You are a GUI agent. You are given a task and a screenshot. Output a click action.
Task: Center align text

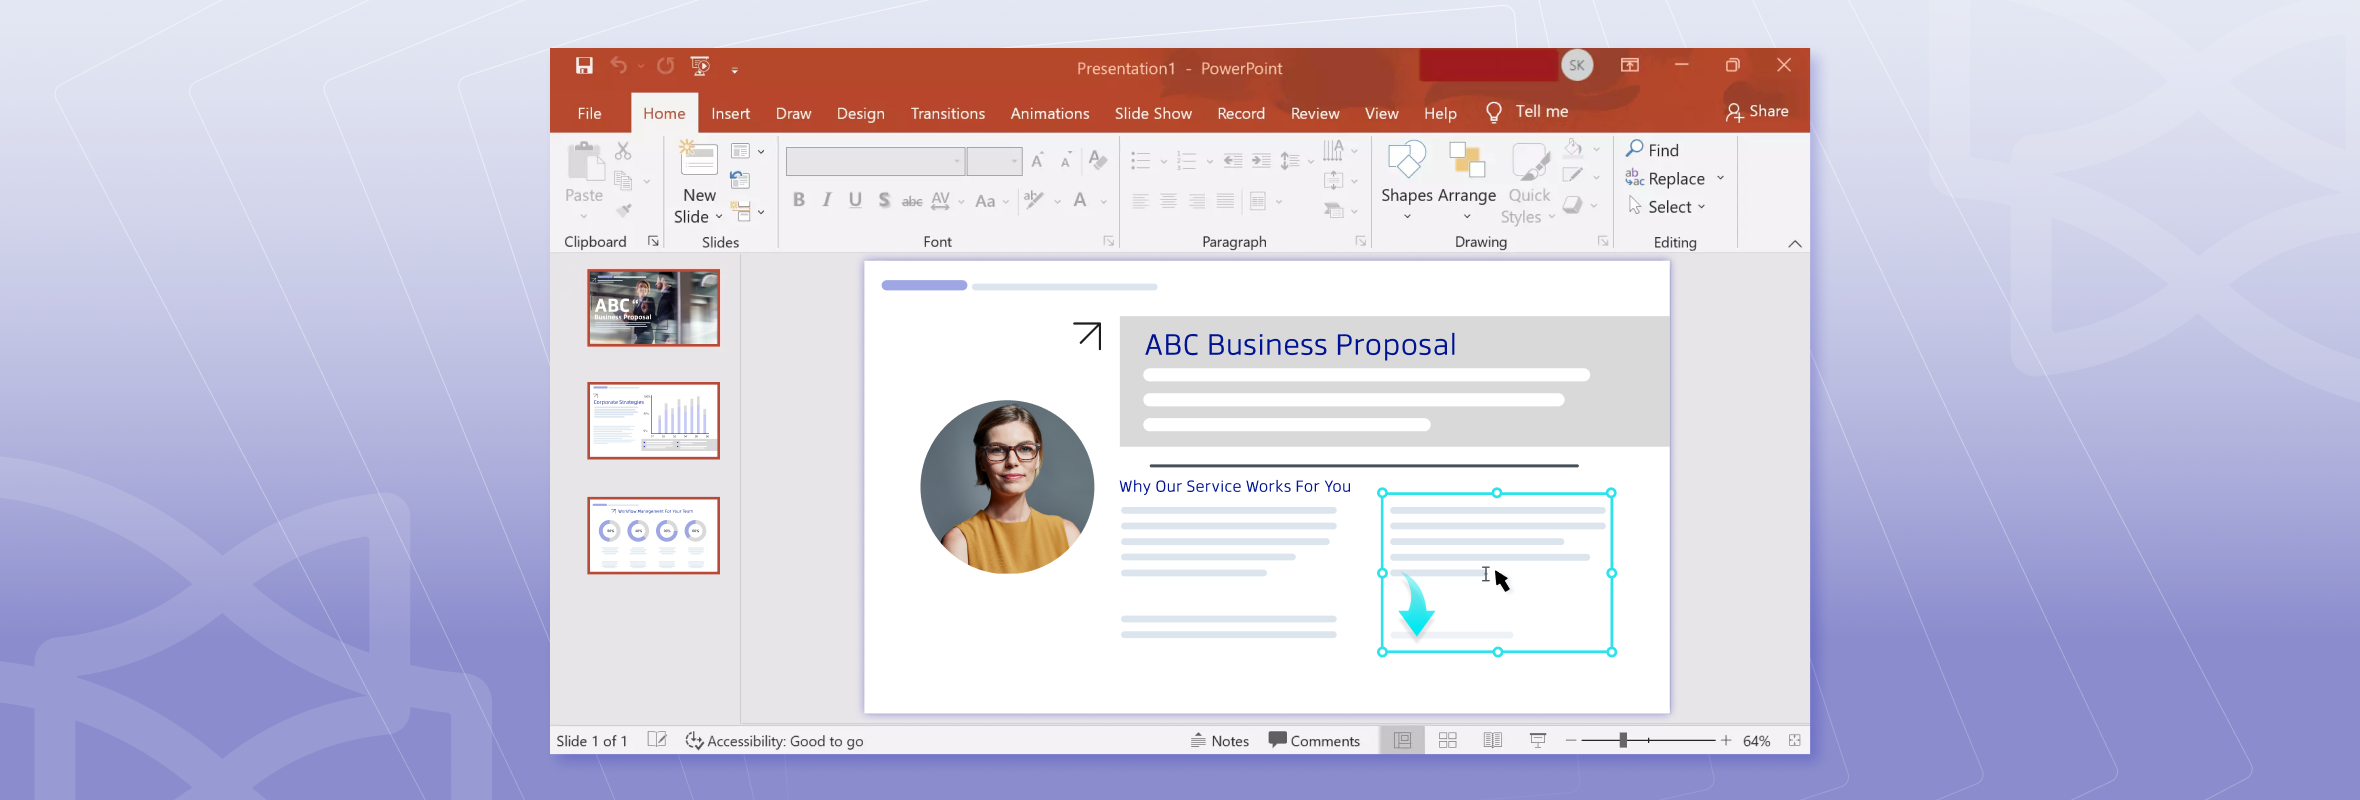click(x=1168, y=201)
